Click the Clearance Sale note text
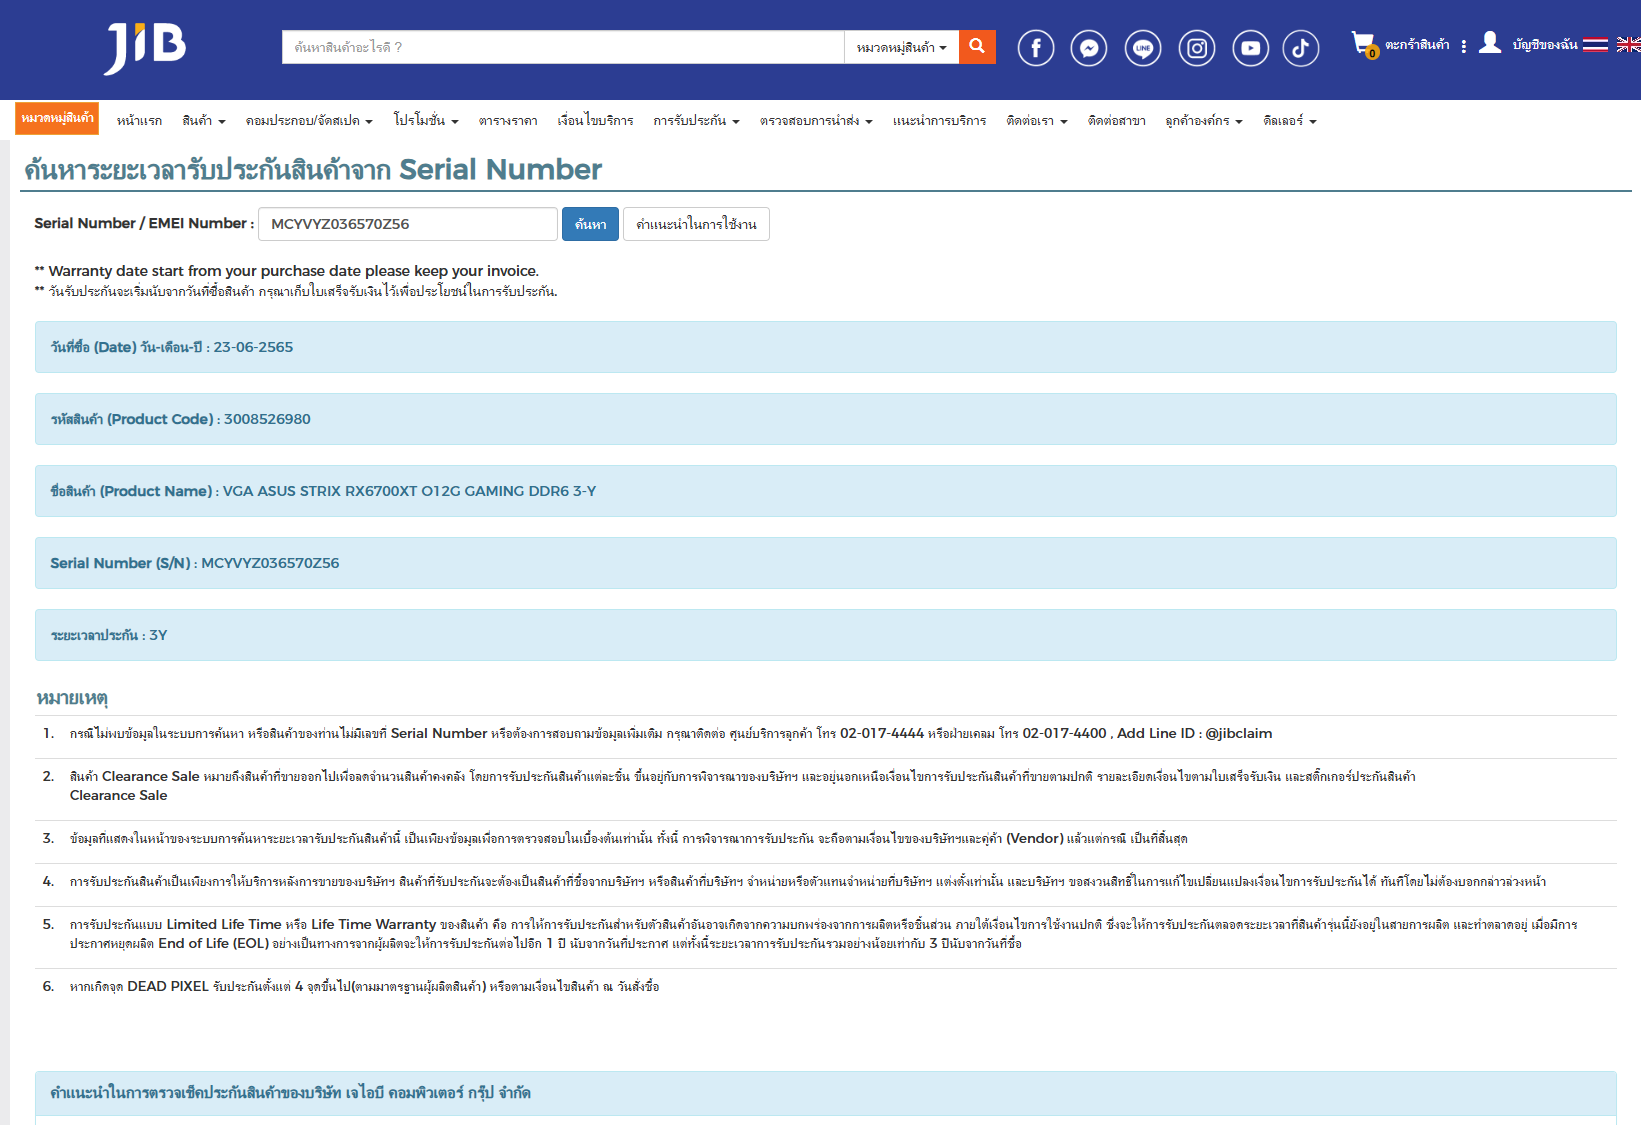 (x=743, y=786)
